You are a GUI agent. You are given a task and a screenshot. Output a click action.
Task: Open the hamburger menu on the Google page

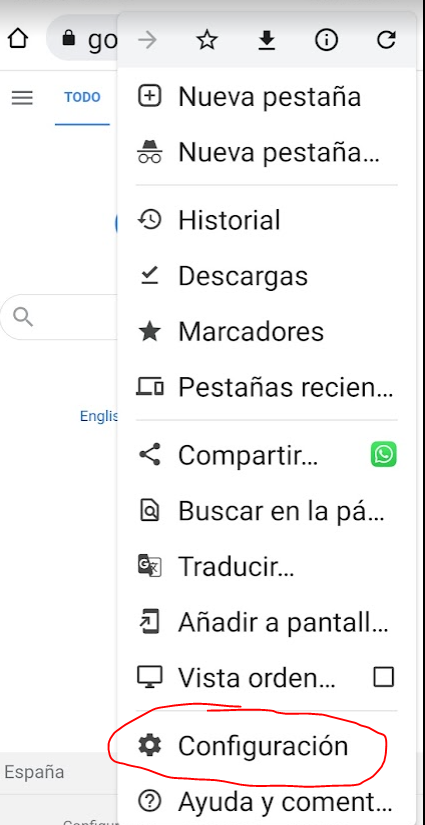[x=22, y=97]
